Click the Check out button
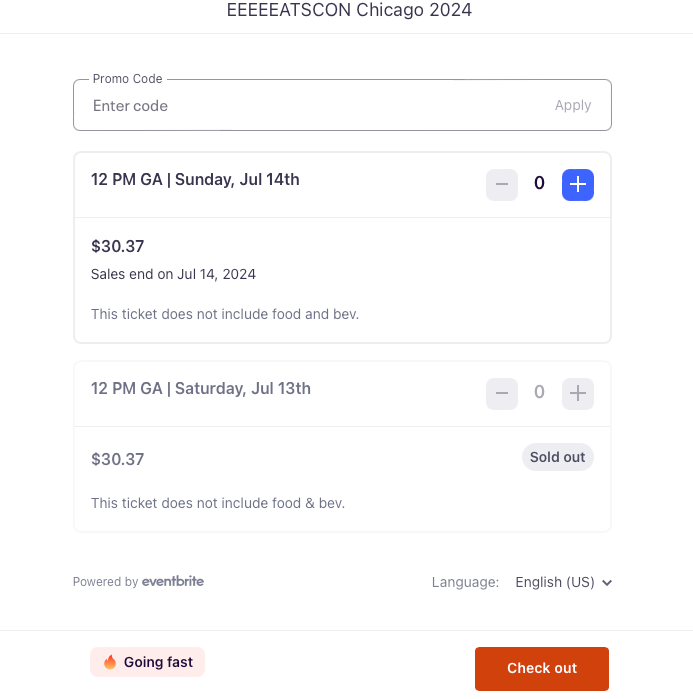This screenshot has height=699, width=693. coord(541,669)
